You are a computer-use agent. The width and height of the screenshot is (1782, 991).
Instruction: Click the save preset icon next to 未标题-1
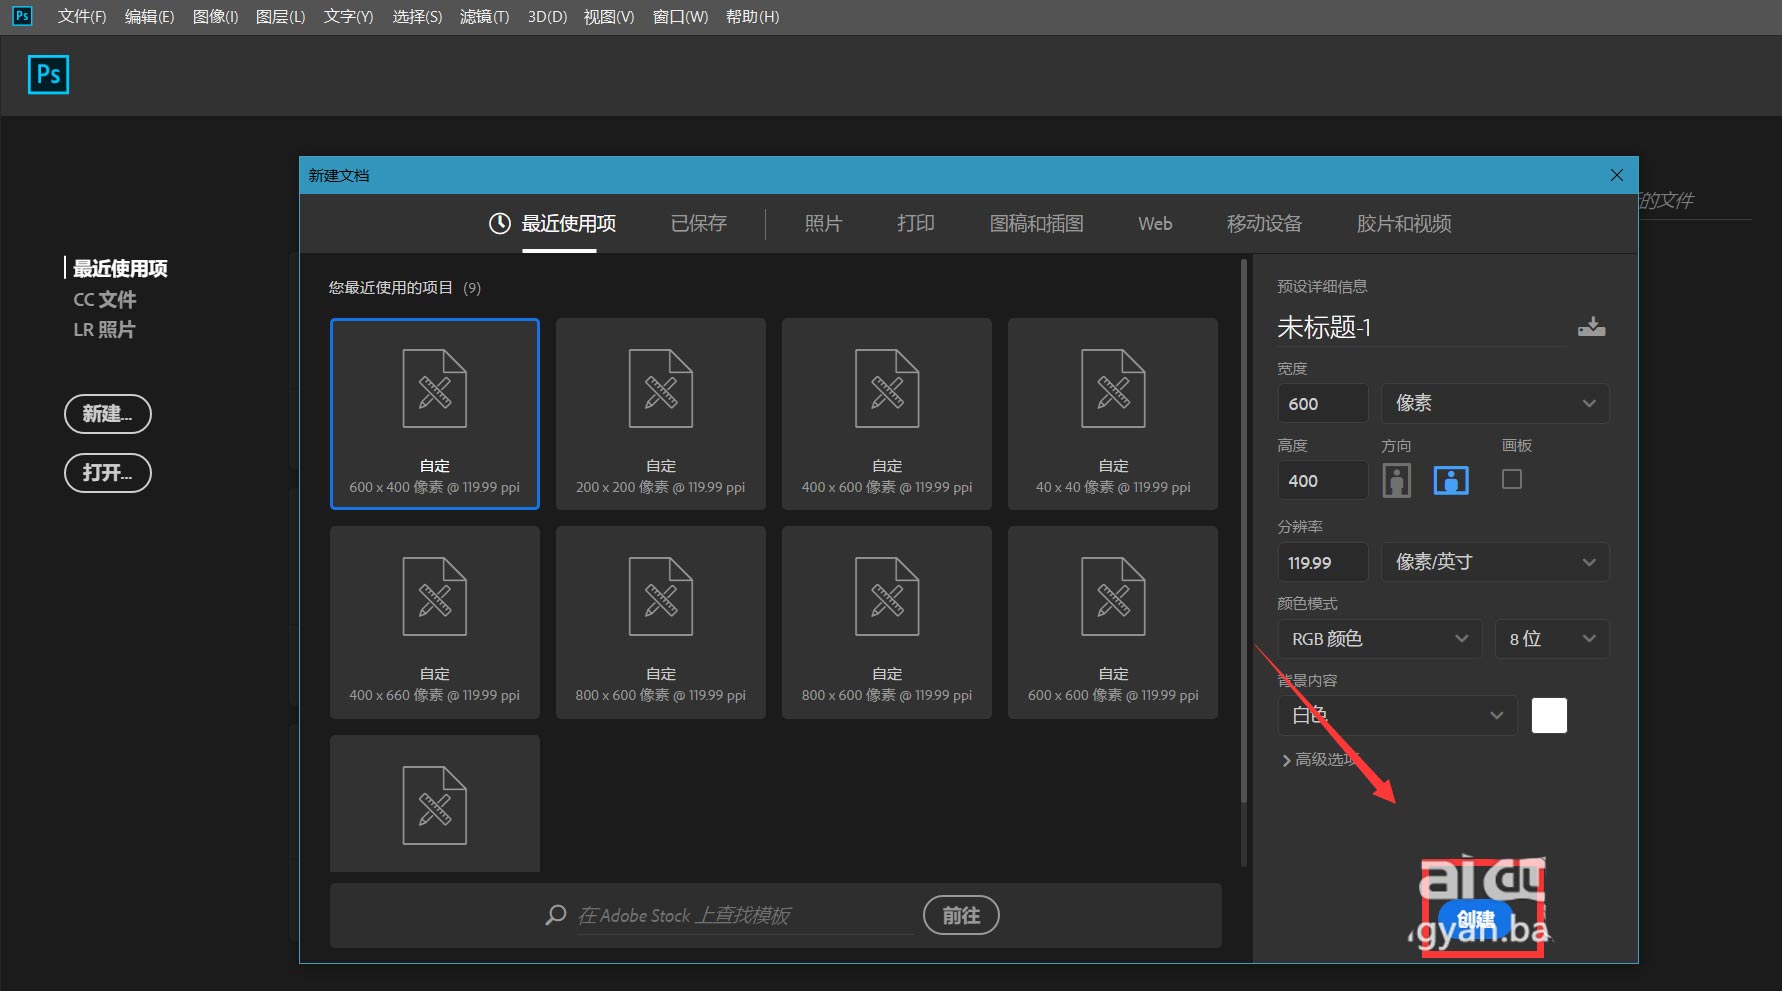pyautogui.click(x=1591, y=327)
